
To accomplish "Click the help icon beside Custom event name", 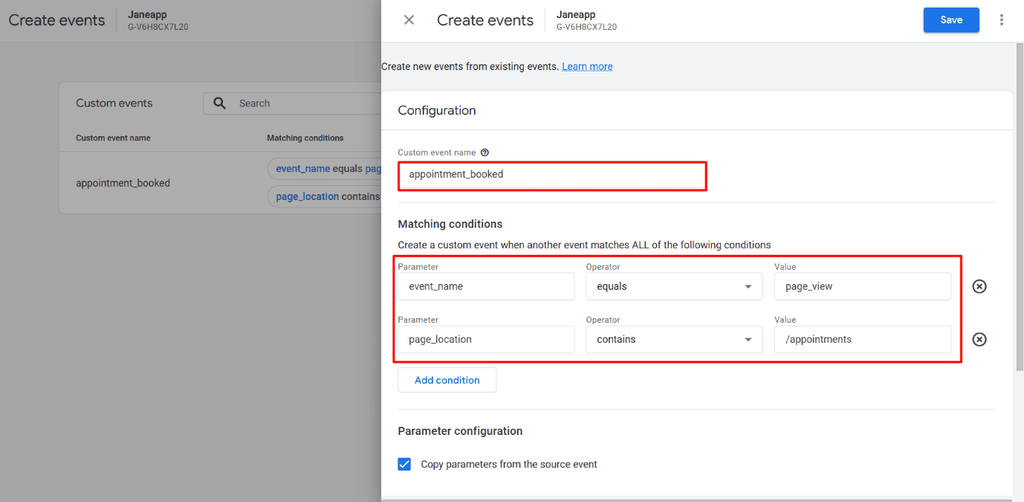I will pyautogui.click(x=485, y=153).
